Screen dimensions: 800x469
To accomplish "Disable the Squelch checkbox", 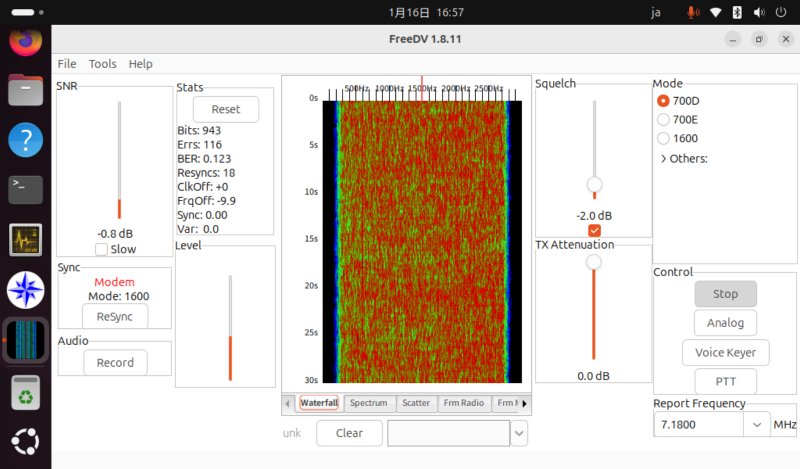I will point(594,231).
